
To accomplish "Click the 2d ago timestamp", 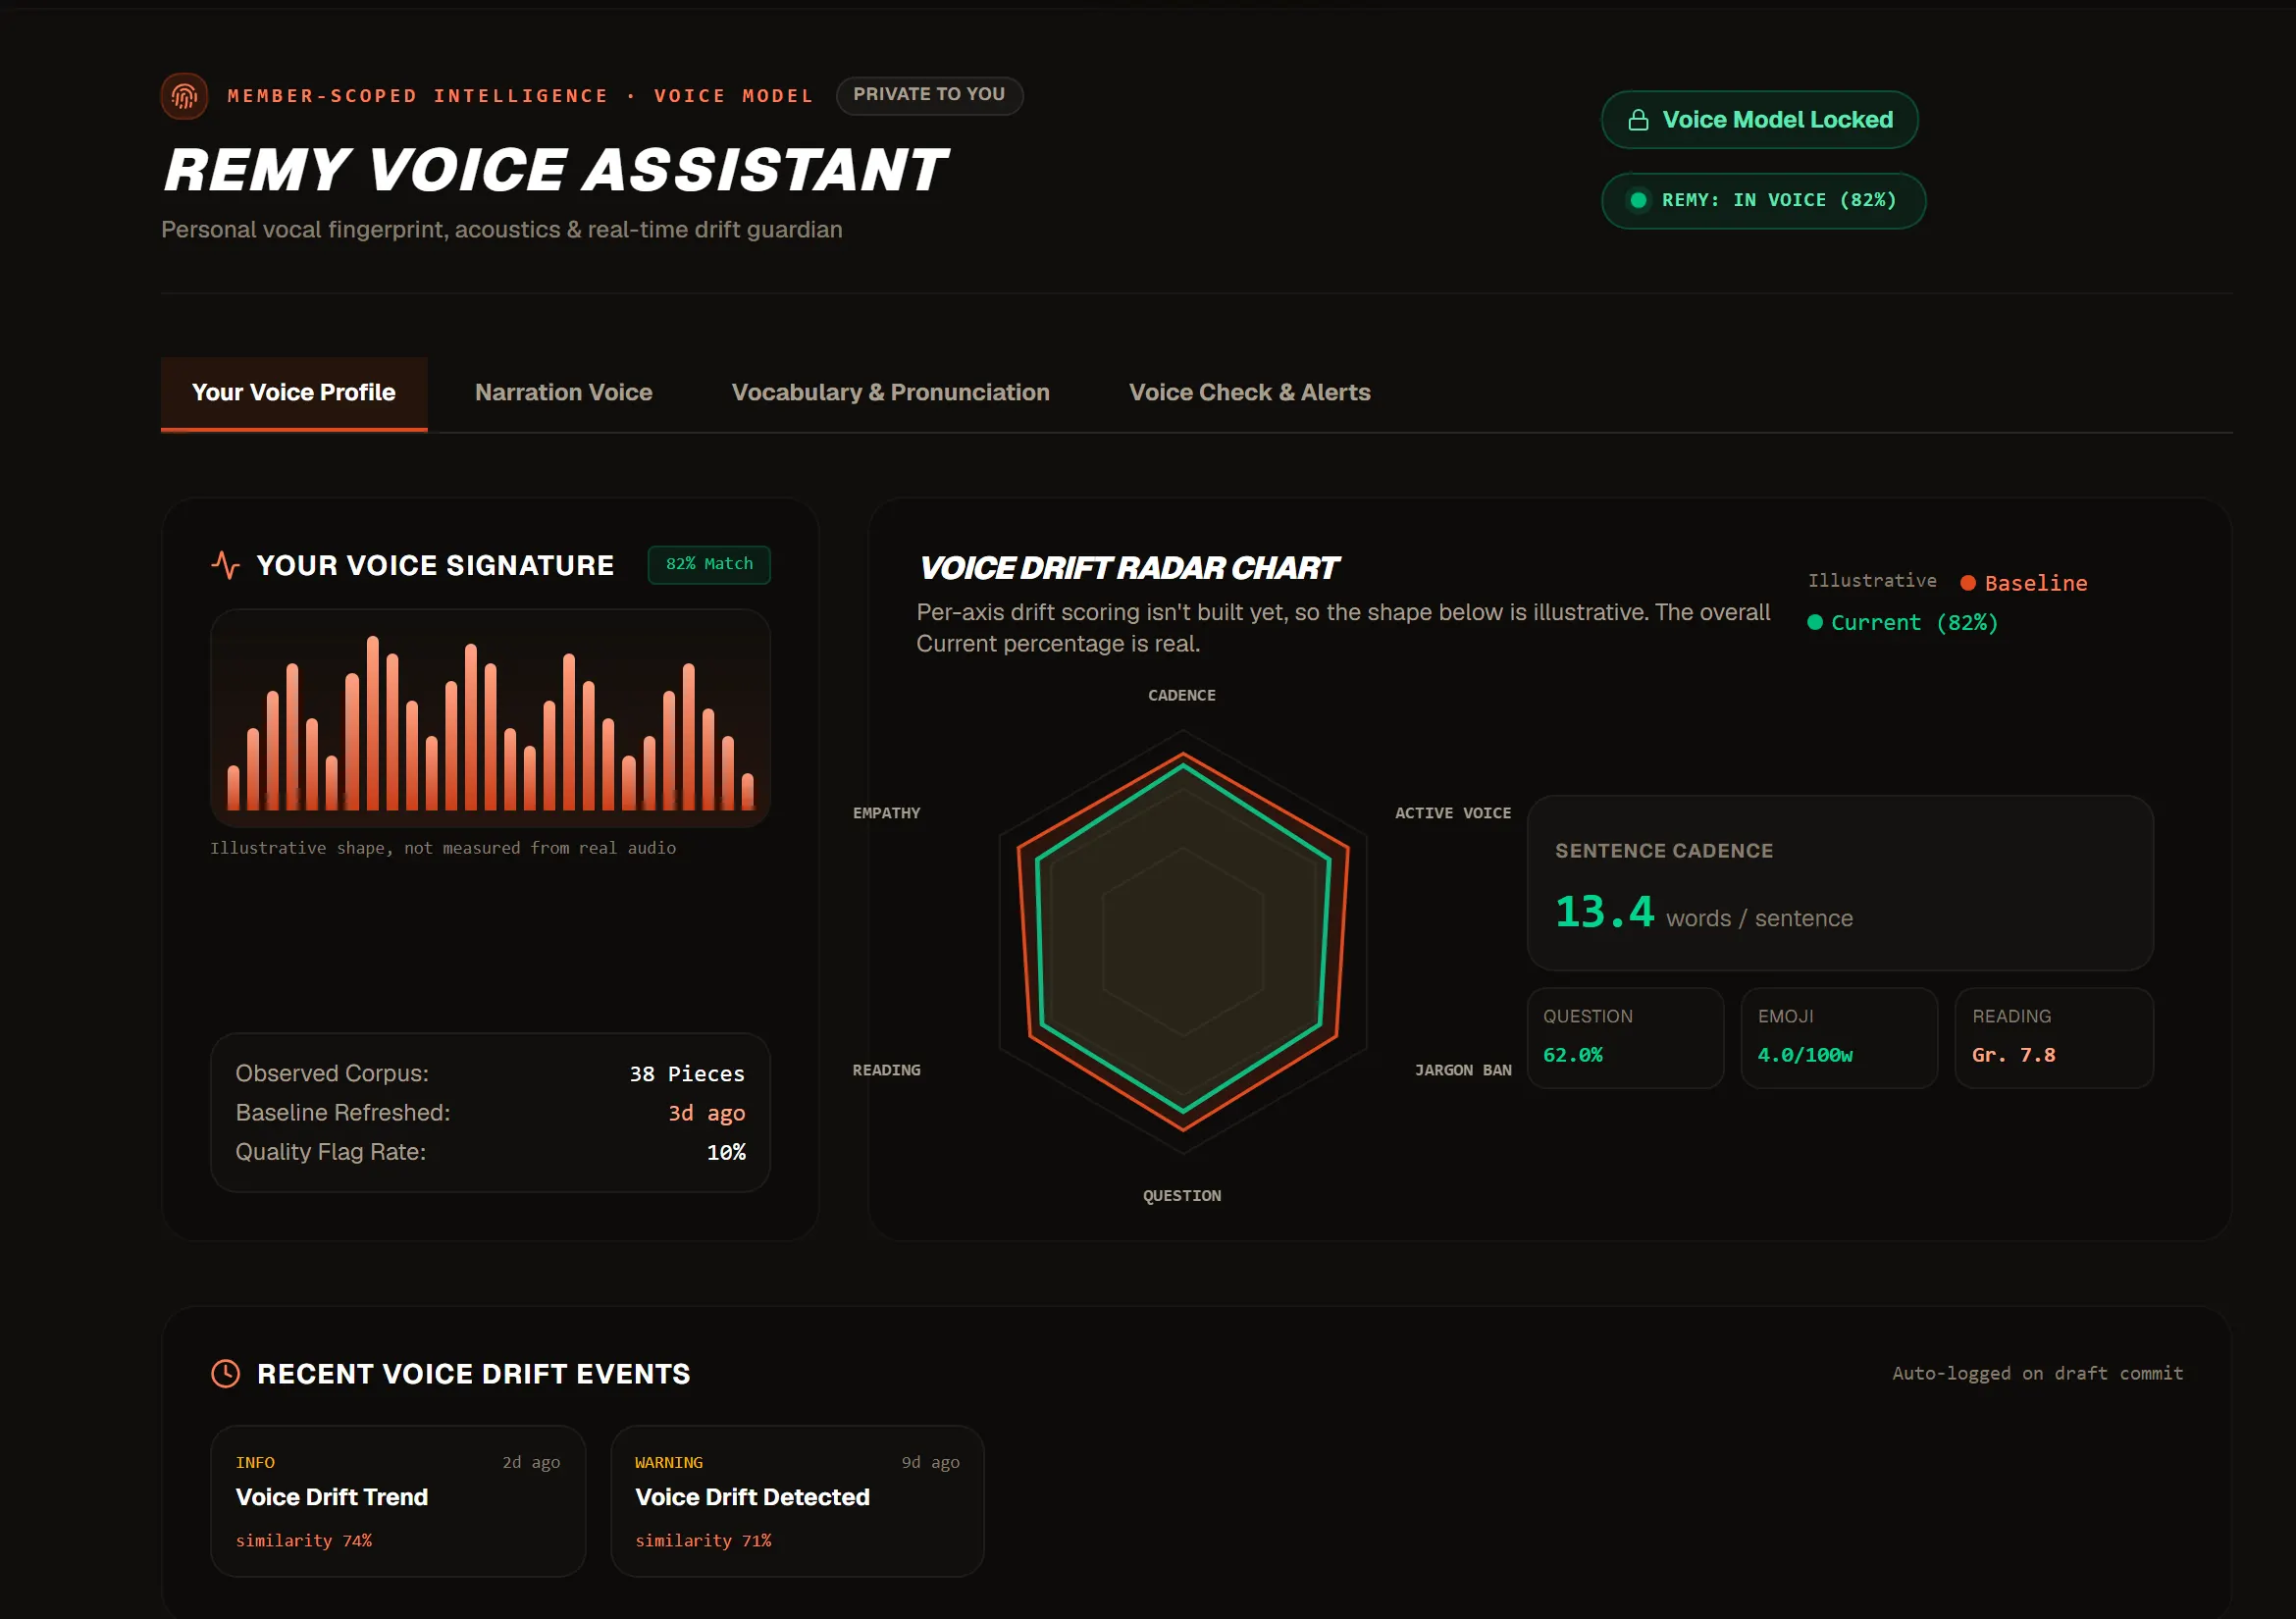I will pyautogui.click(x=531, y=1462).
